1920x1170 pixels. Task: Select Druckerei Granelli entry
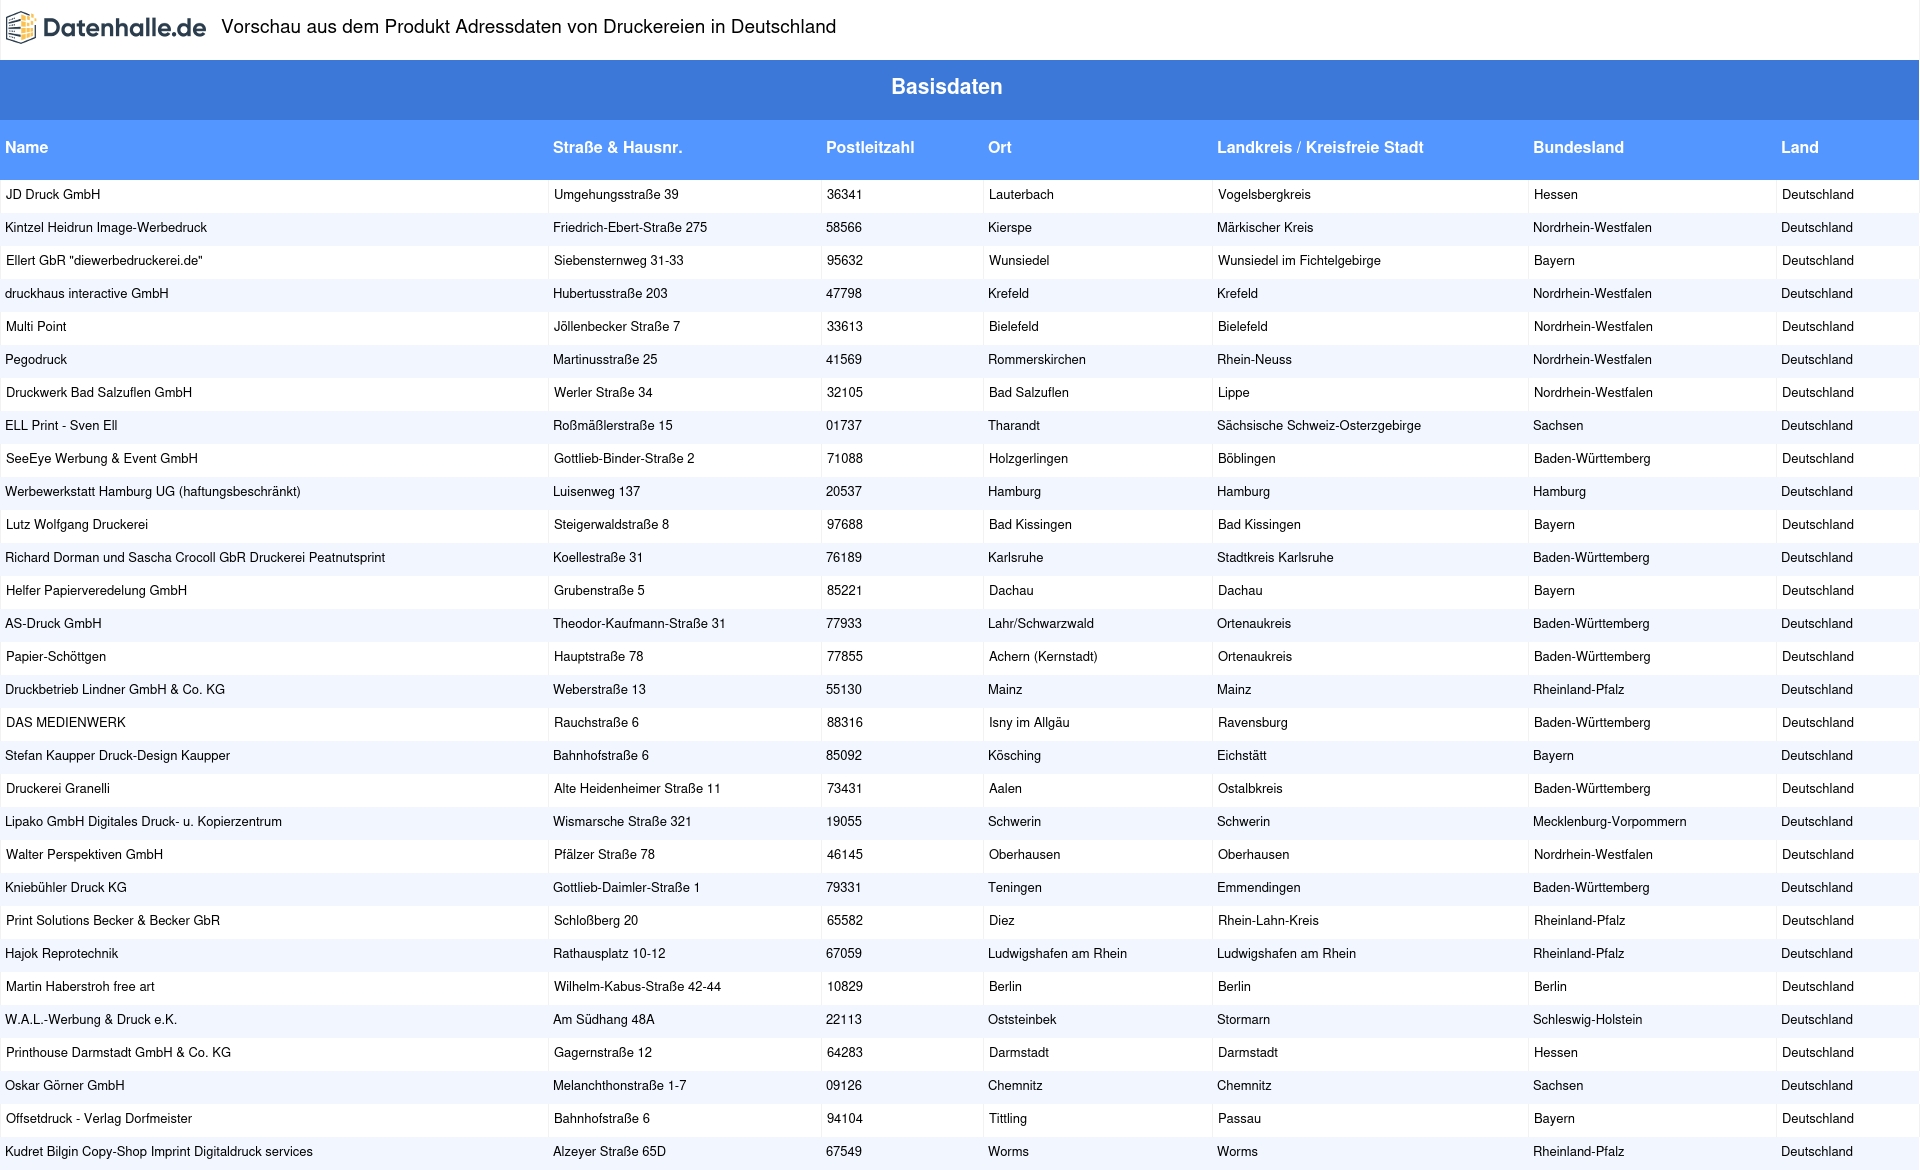(x=58, y=789)
